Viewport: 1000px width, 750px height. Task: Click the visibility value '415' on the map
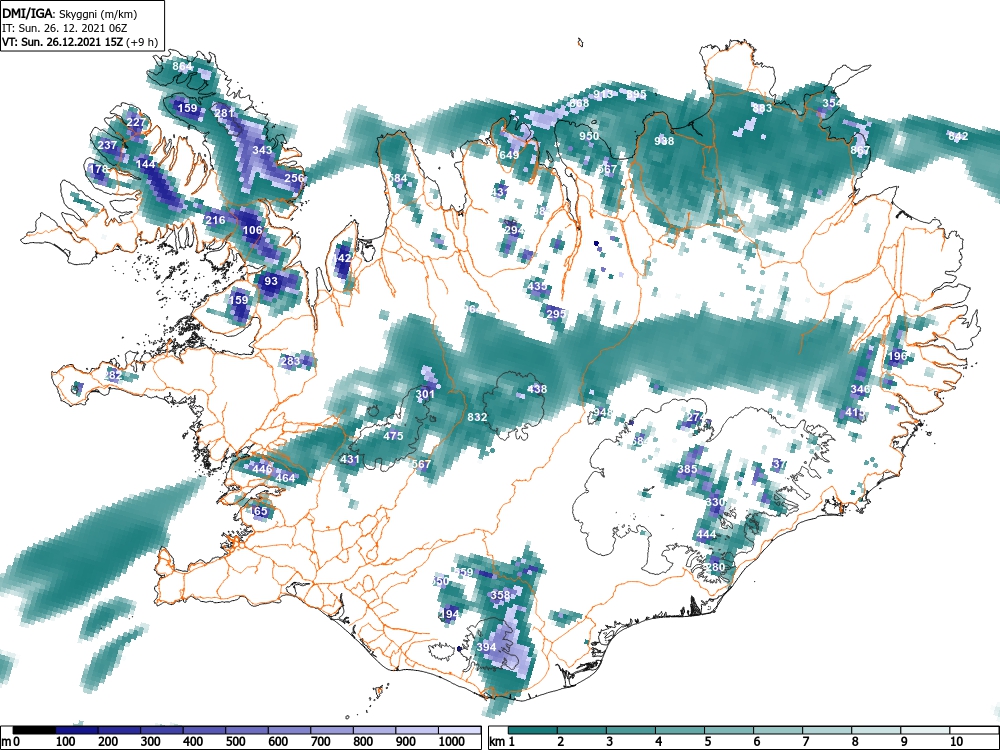[x=855, y=413]
